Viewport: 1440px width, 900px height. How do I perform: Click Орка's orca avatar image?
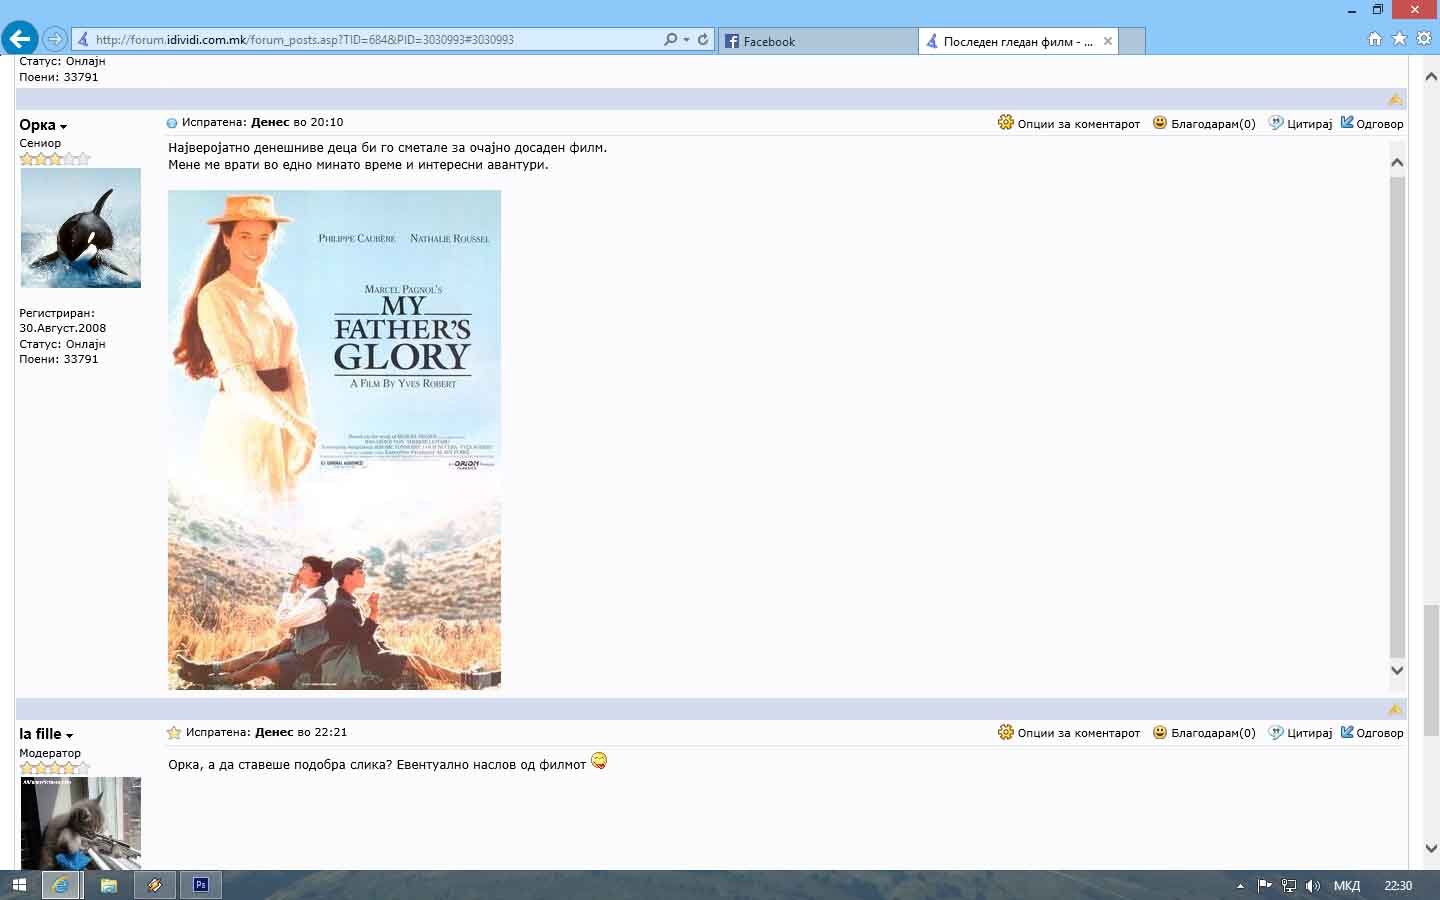coord(81,228)
